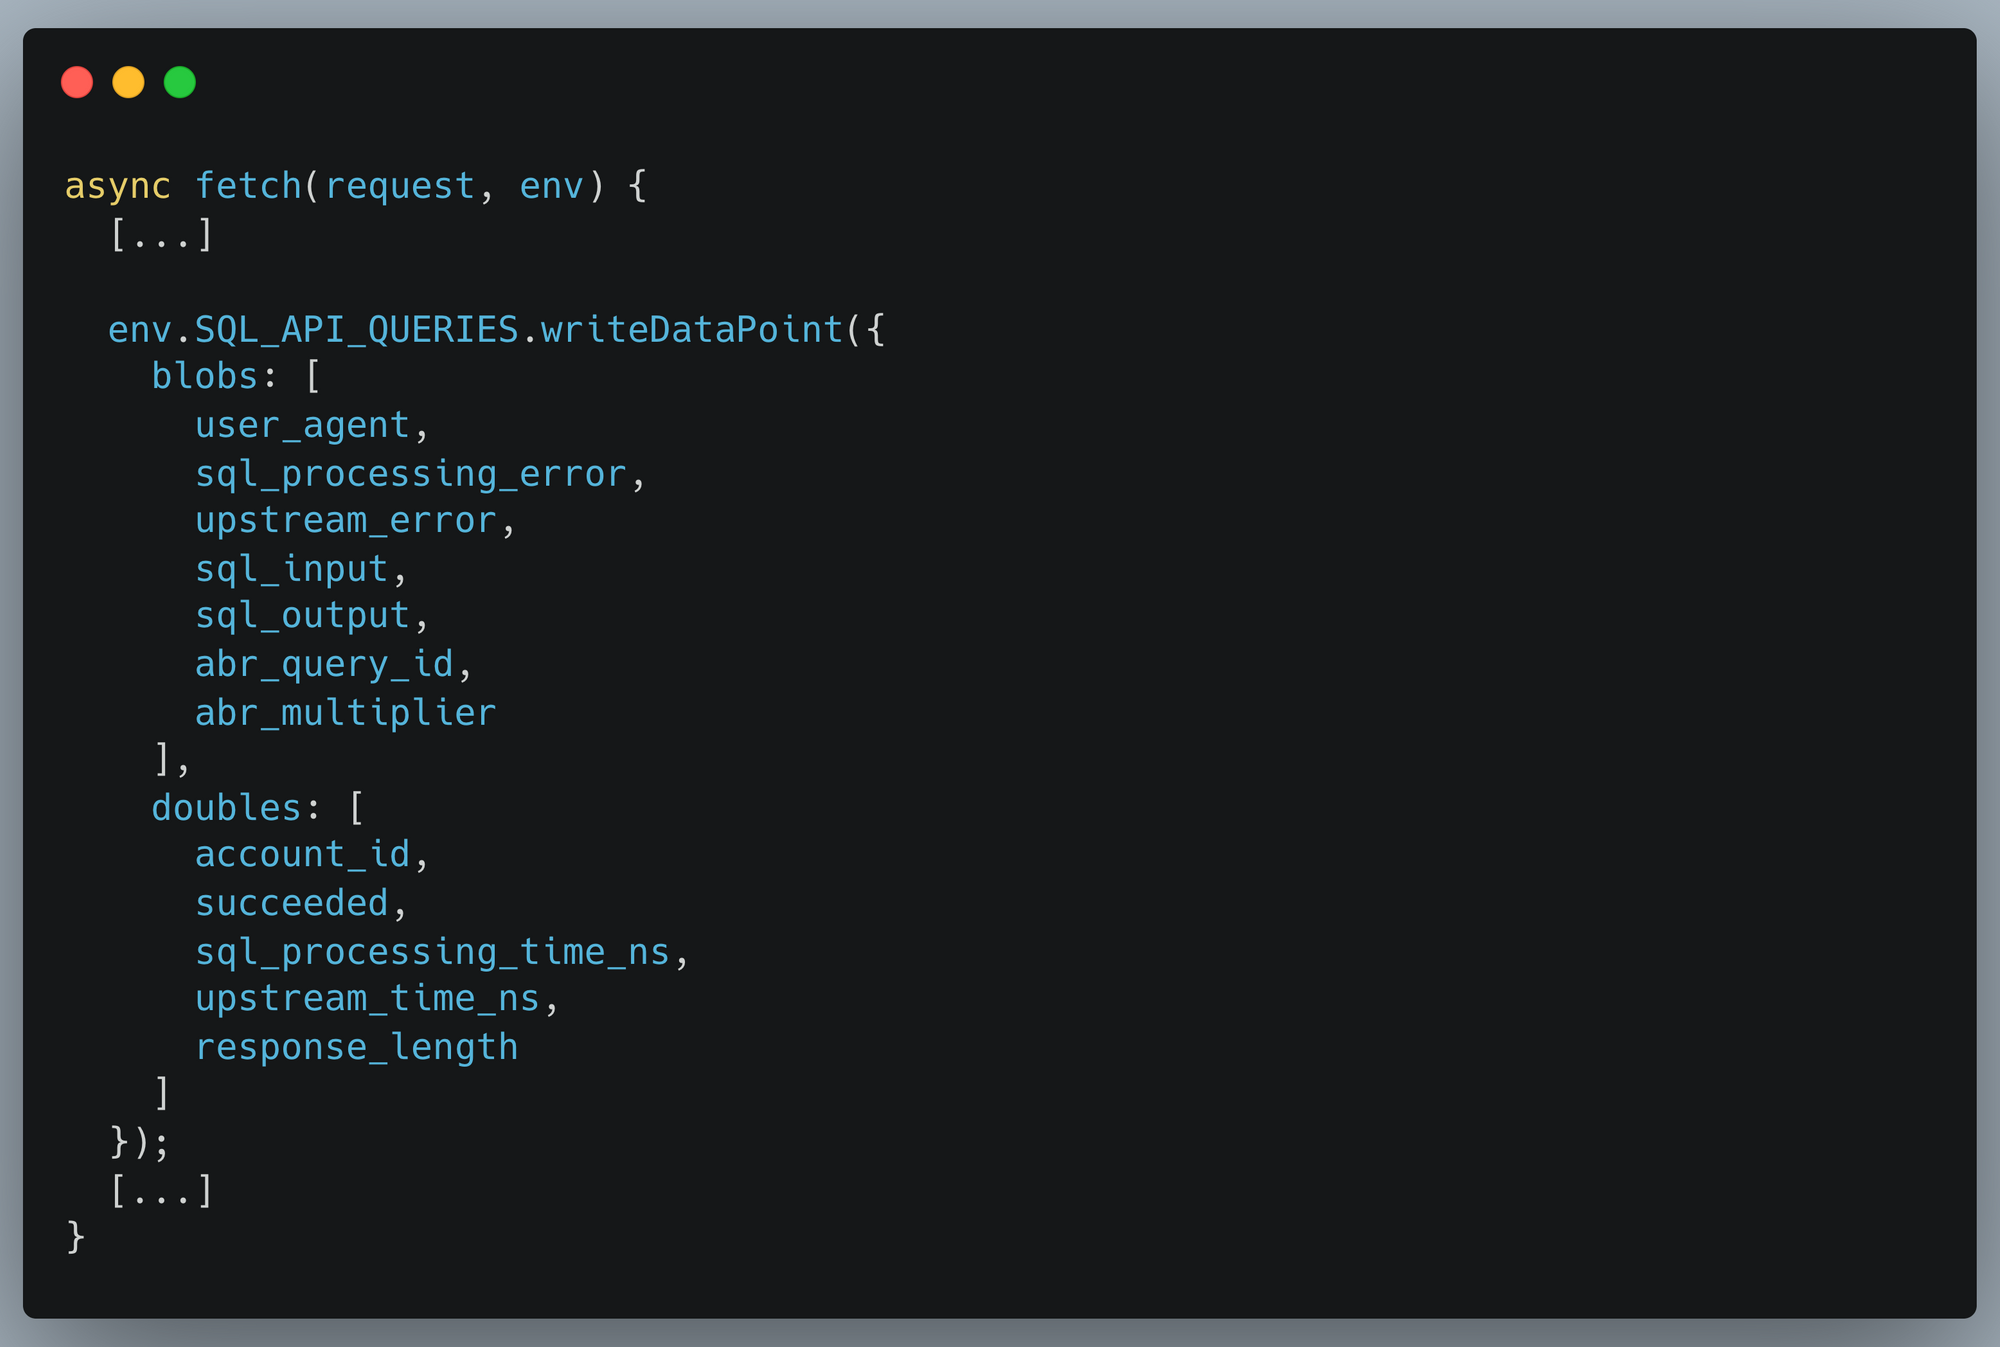The width and height of the screenshot is (2000, 1347).
Task: Click the sql_processing_time_ns variable
Action: (x=432, y=952)
